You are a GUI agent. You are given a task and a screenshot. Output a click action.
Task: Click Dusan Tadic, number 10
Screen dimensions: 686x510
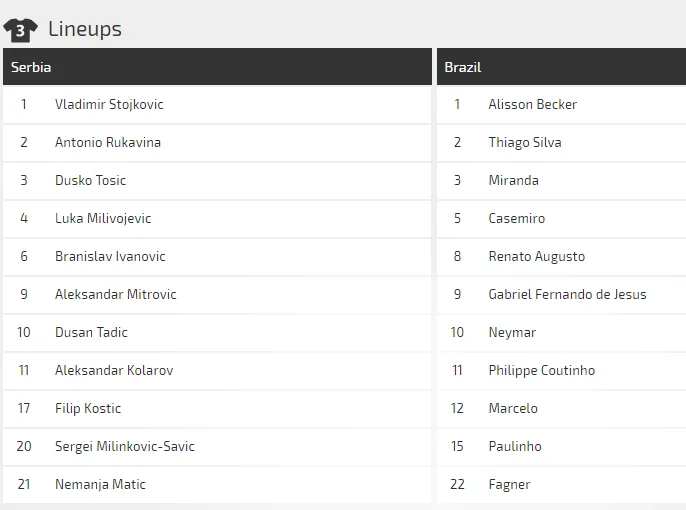(x=91, y=332)
